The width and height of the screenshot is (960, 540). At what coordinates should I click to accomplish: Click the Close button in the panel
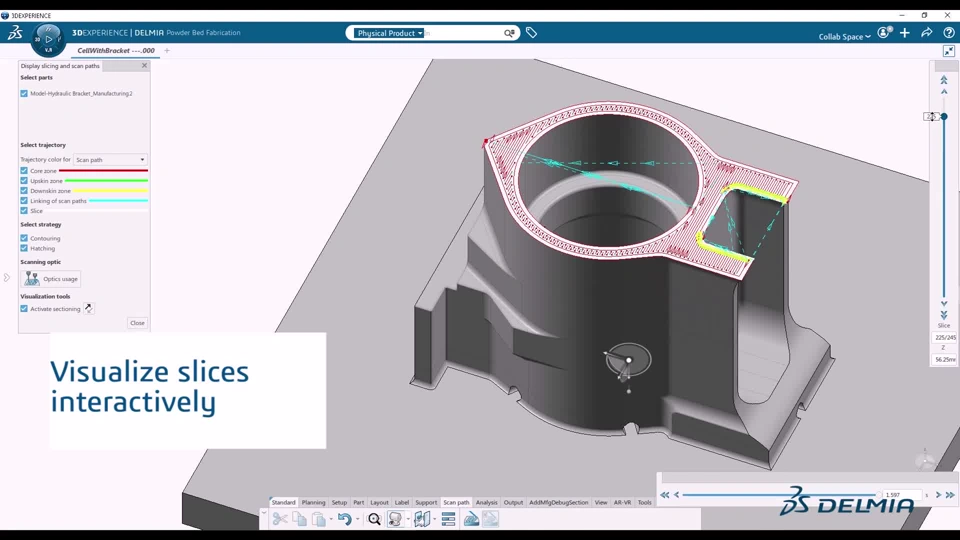click(x=137, y=323)
